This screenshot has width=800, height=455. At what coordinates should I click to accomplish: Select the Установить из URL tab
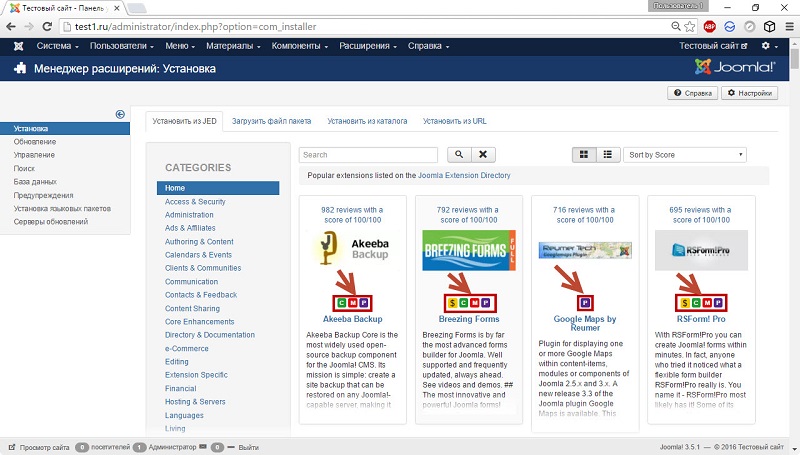coord(455,121)
